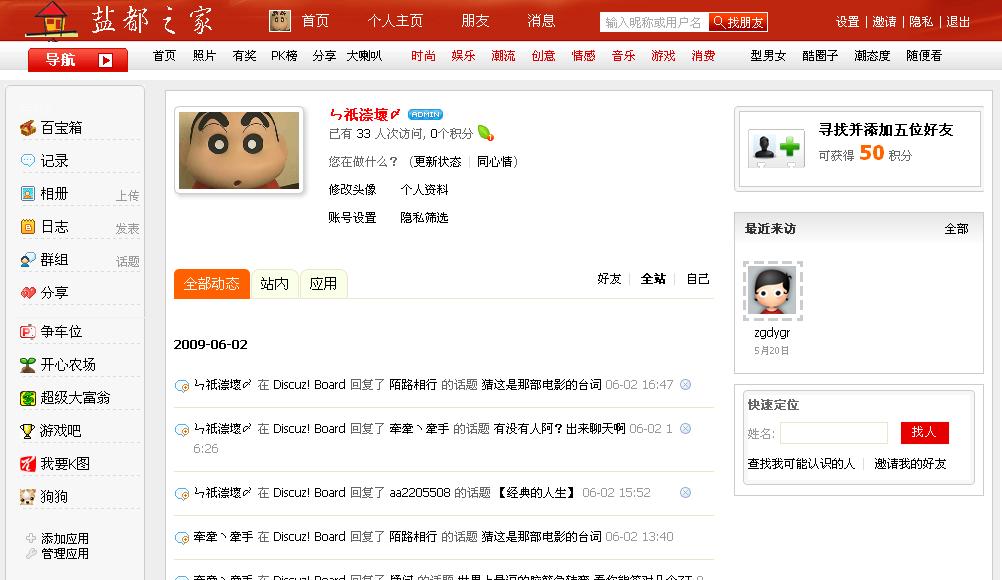Open the PK榜 section
Image resolution: width=1002 pixels, height=580 pixels.
[284, 56]
